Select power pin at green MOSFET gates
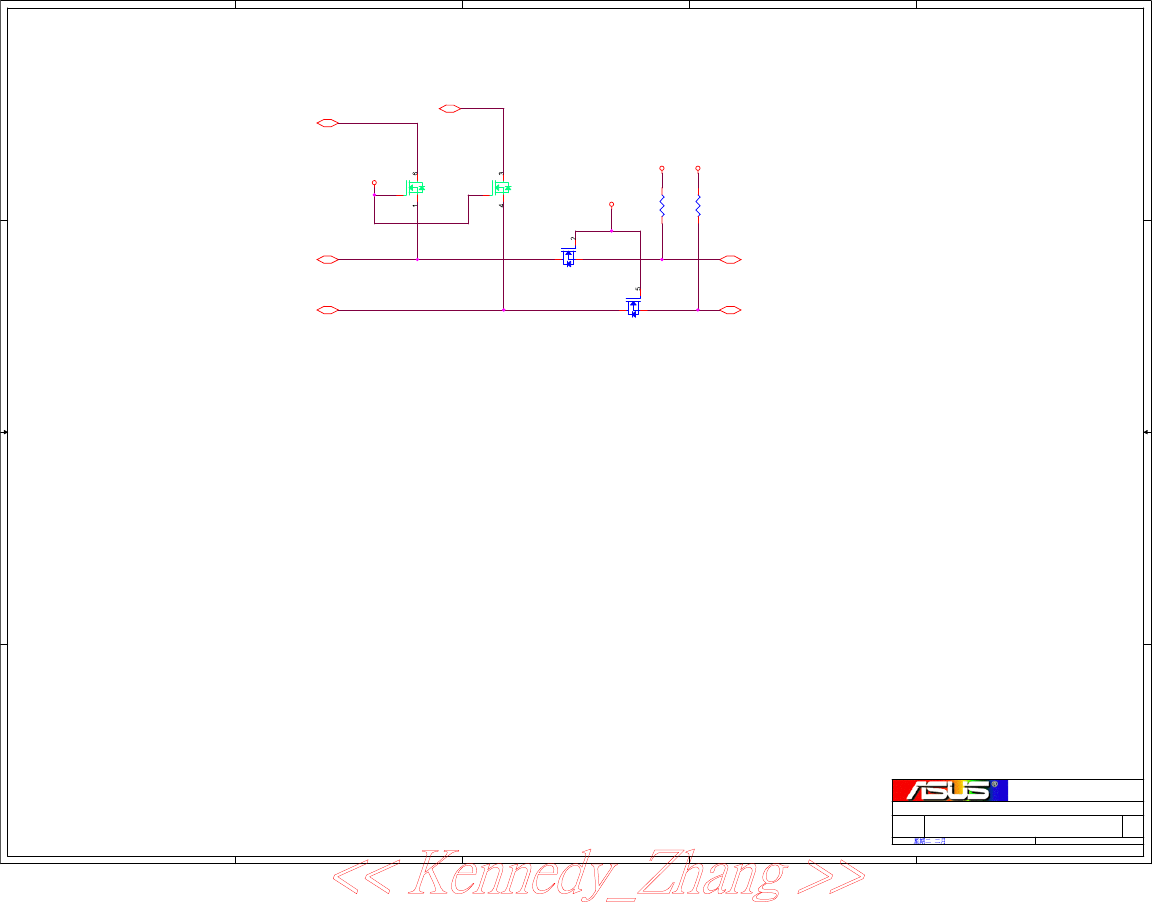The width and height of the screenshot is (1152, 902). 374,182
